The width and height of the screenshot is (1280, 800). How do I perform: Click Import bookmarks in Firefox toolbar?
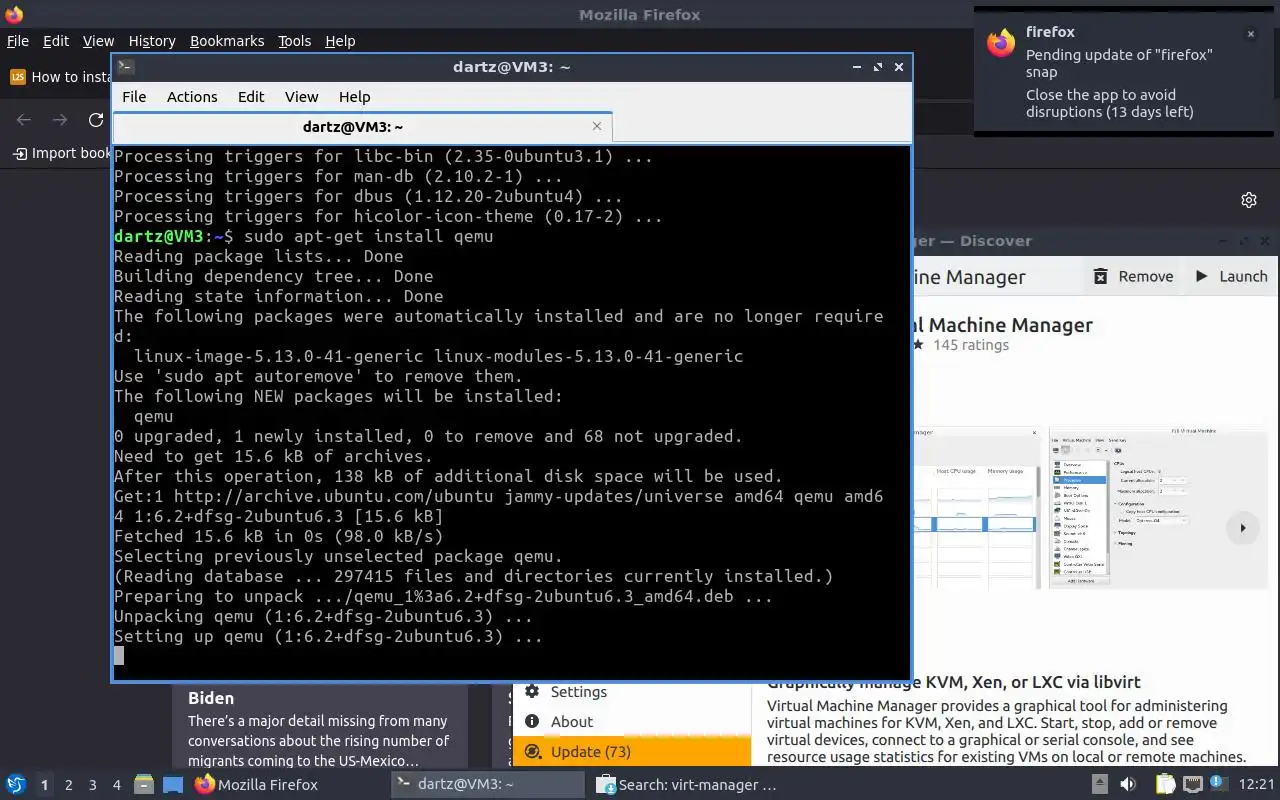tap(62, 153)
